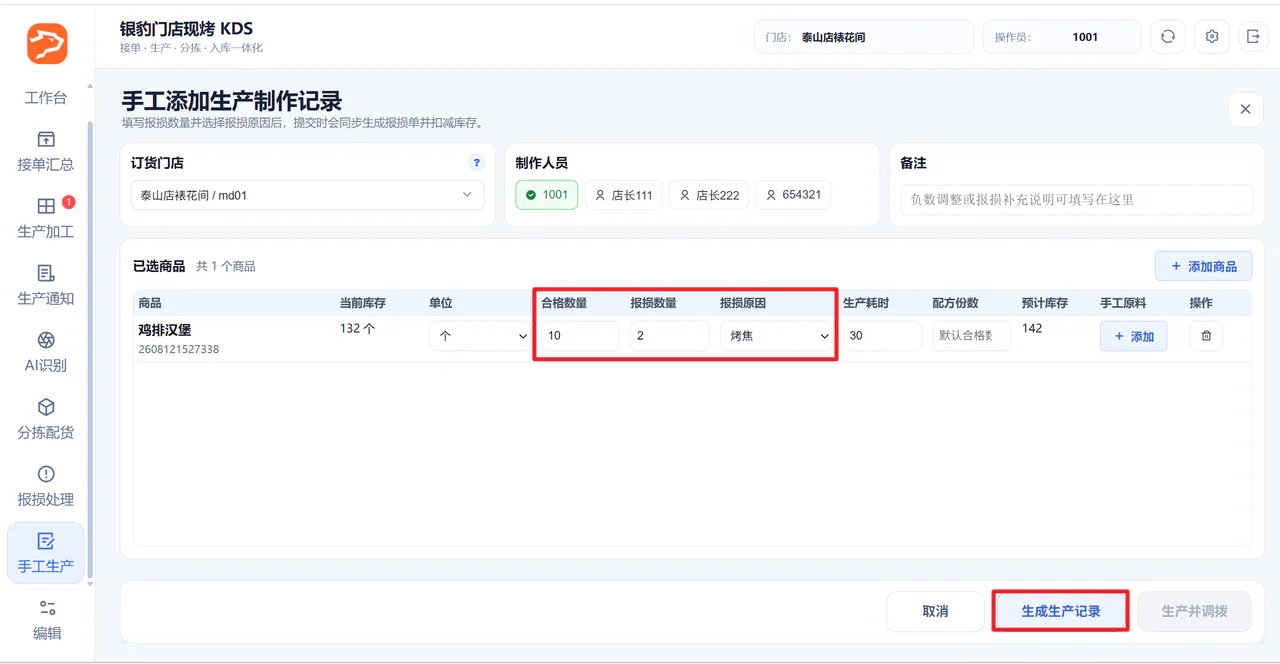Viewport: 1280px width, 664px height.
Task: Click the 生成生产记录 button
Action: click(1061, 611)
